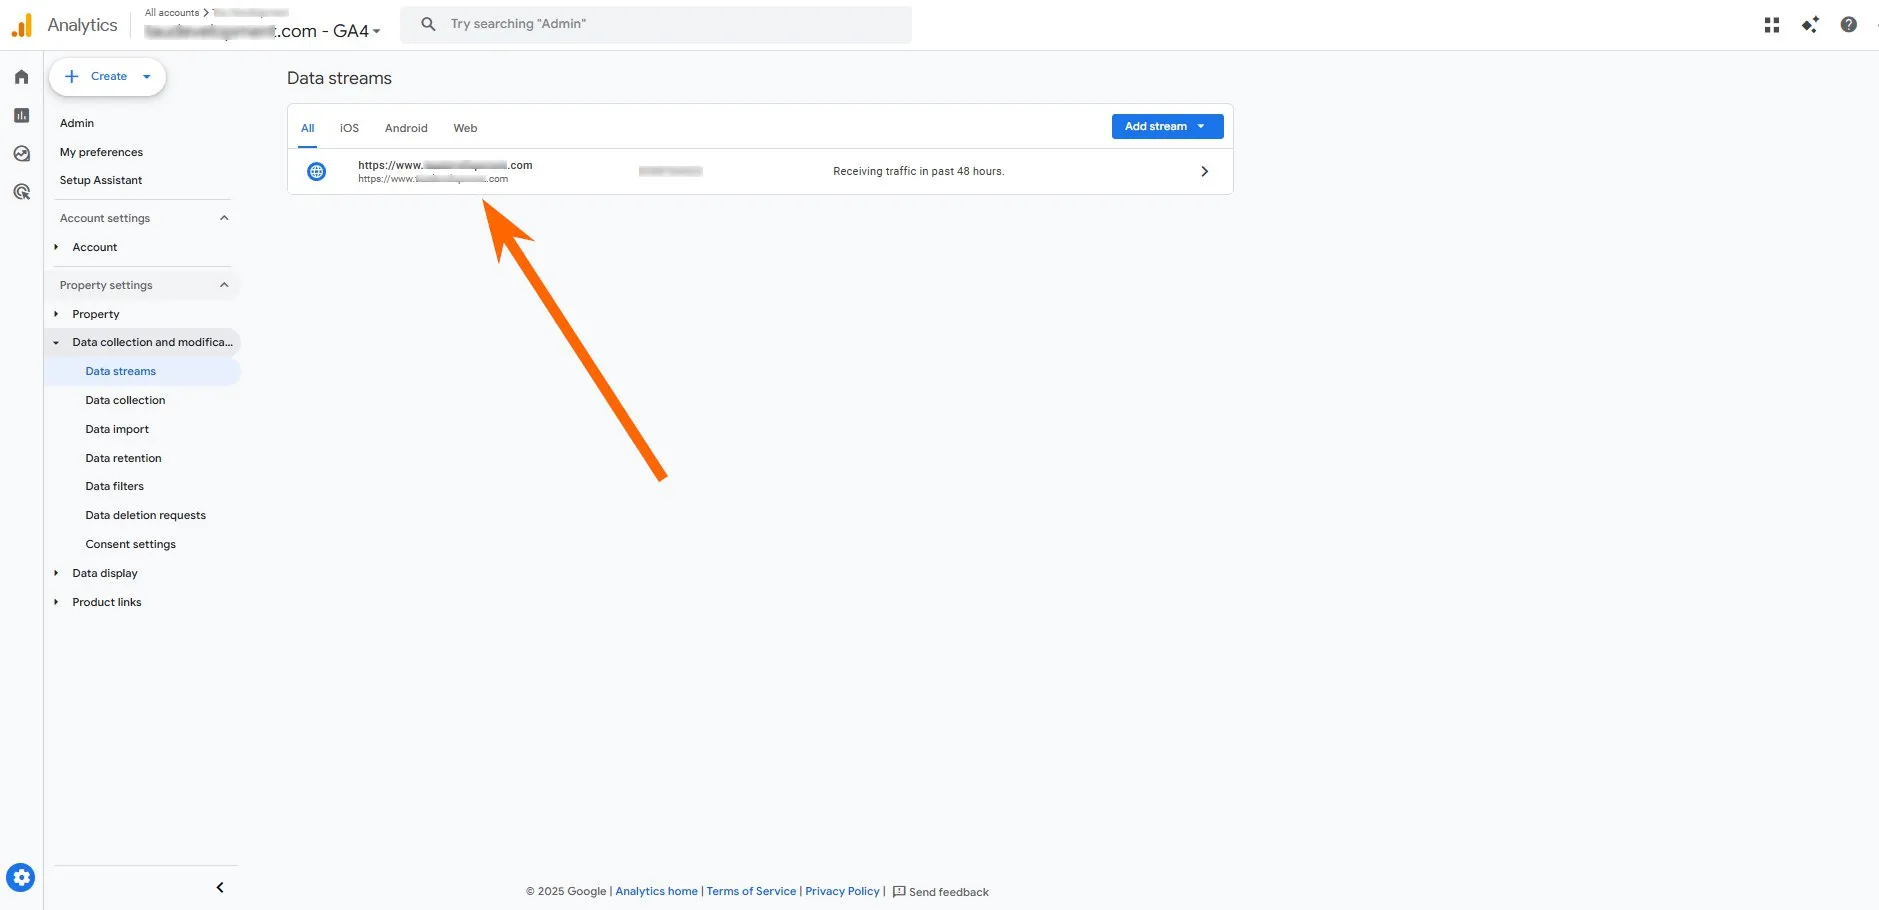The height and width of the screenshot is (910, 1879).
Task: Open the Analytics insights sparkle icon
Action: [1809, 25]
